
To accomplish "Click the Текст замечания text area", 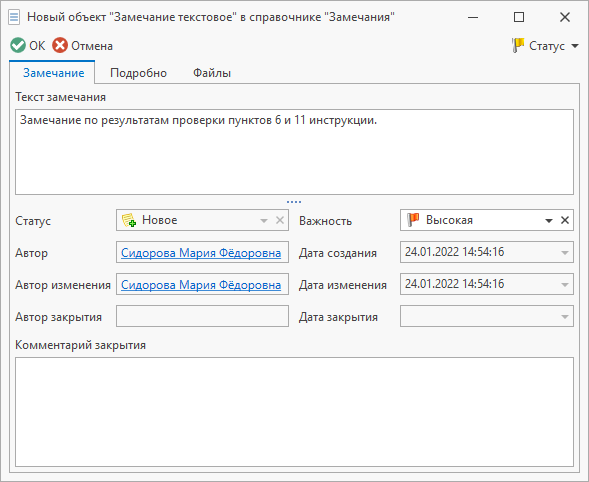I will pyautogui.click(x=294, y=152).
